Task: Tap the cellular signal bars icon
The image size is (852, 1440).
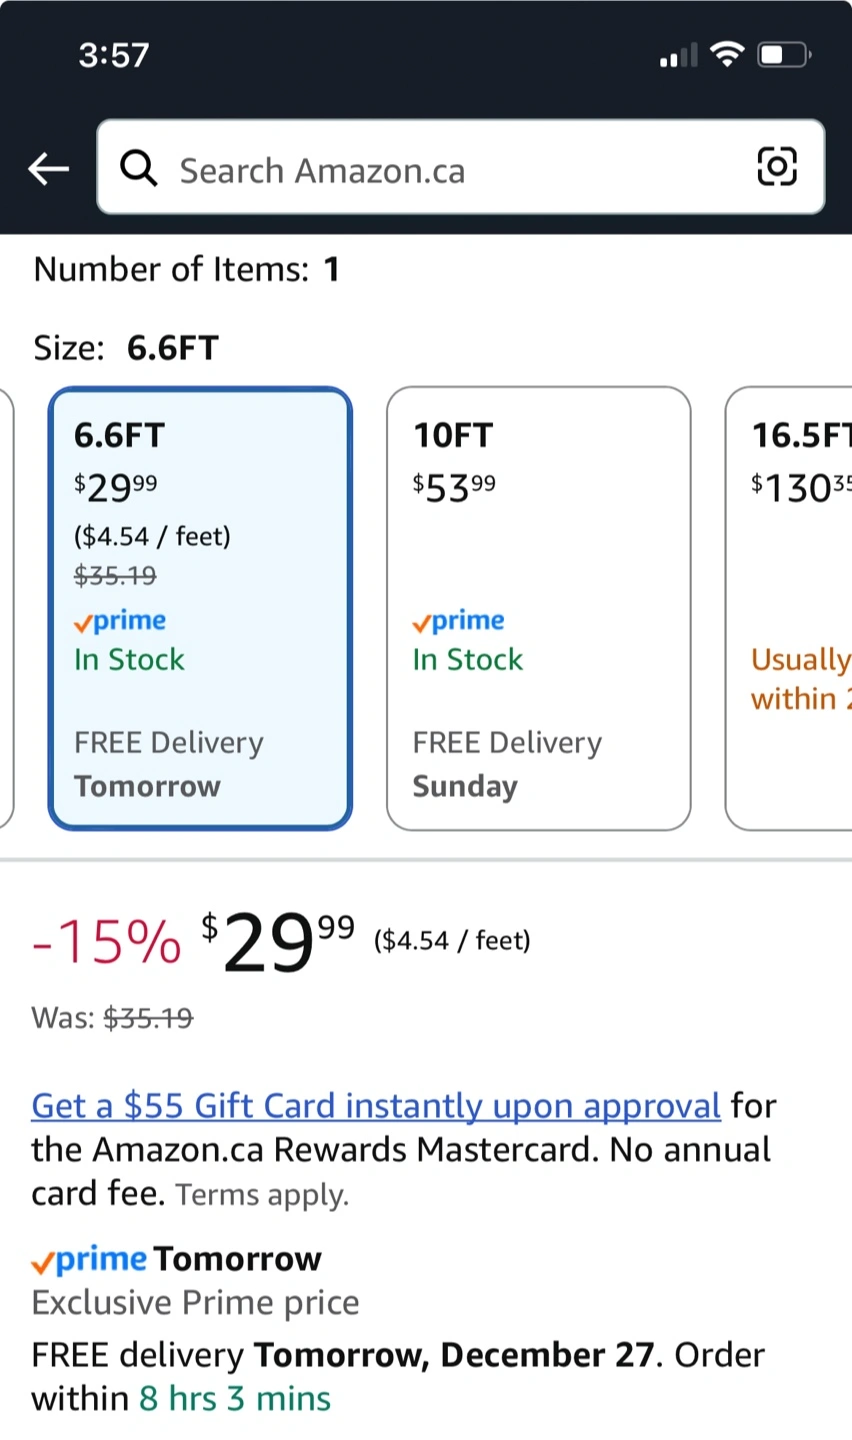Action: click(679, 56)
